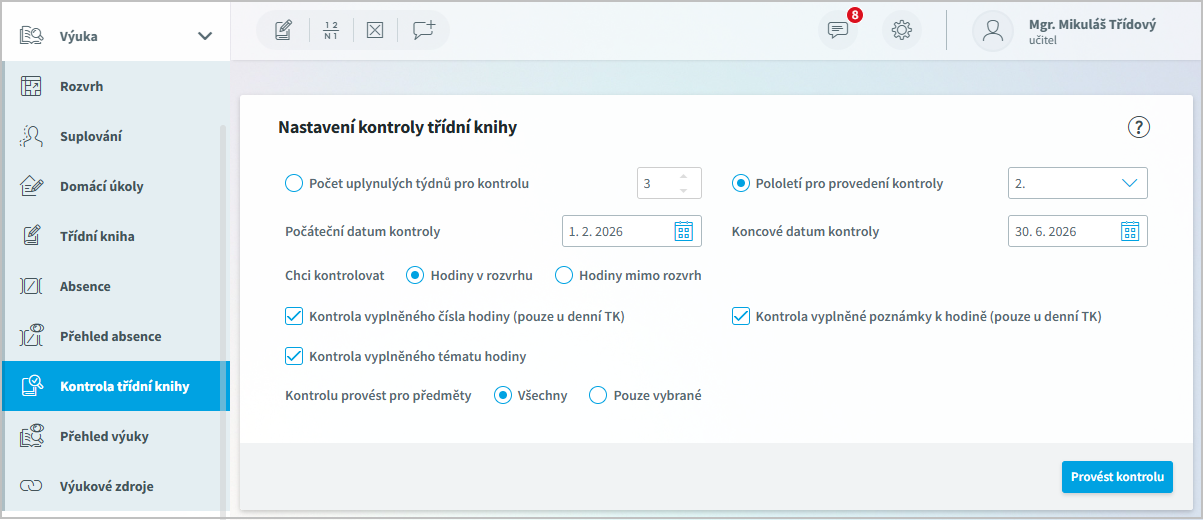
Task: Click the crossed box toolbar icon
Action: point(375,30)
